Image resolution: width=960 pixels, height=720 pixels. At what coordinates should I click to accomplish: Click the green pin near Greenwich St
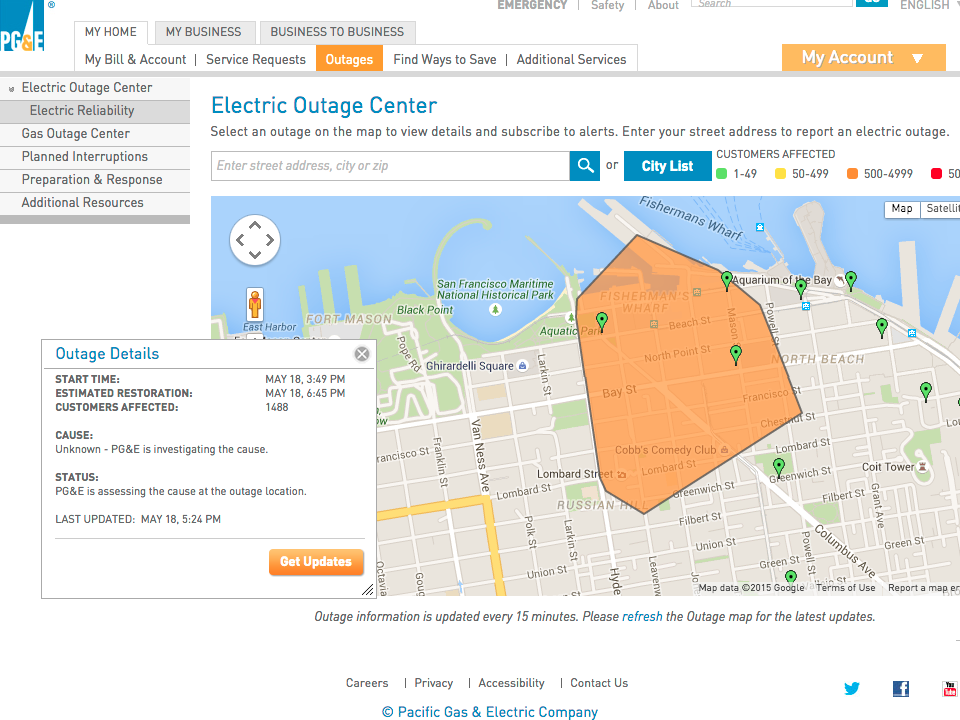click(x=779, y=467)
